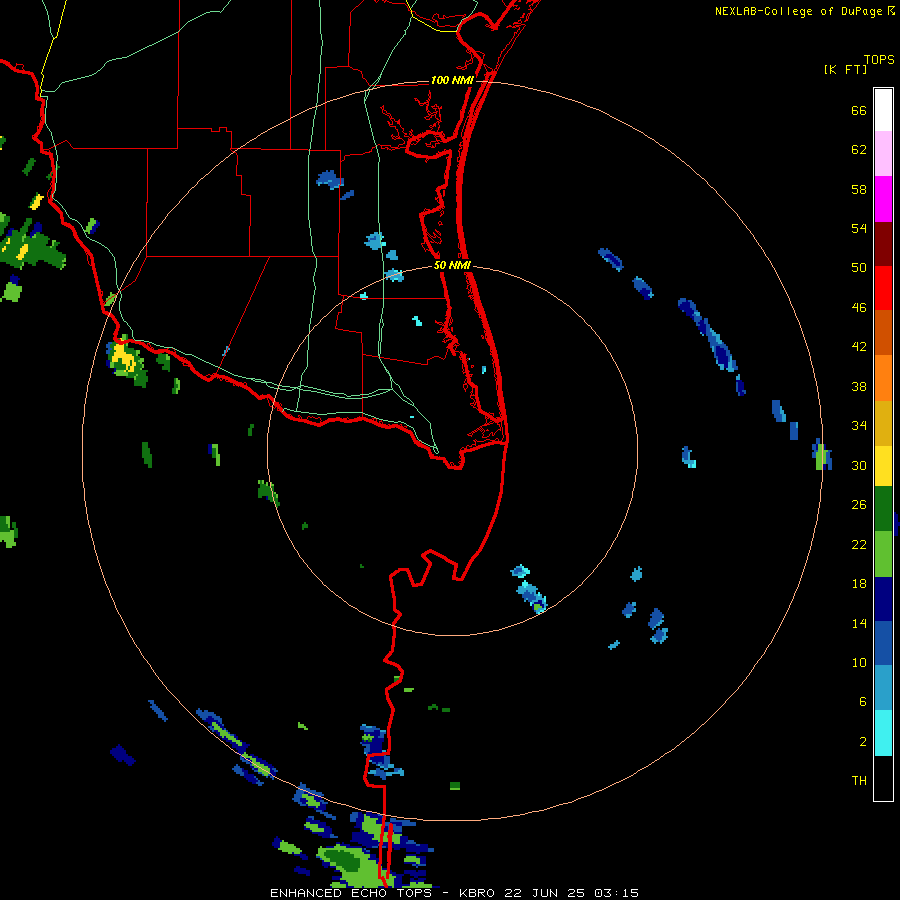Click the 50 NMI range ring label

tap(452, 265)
